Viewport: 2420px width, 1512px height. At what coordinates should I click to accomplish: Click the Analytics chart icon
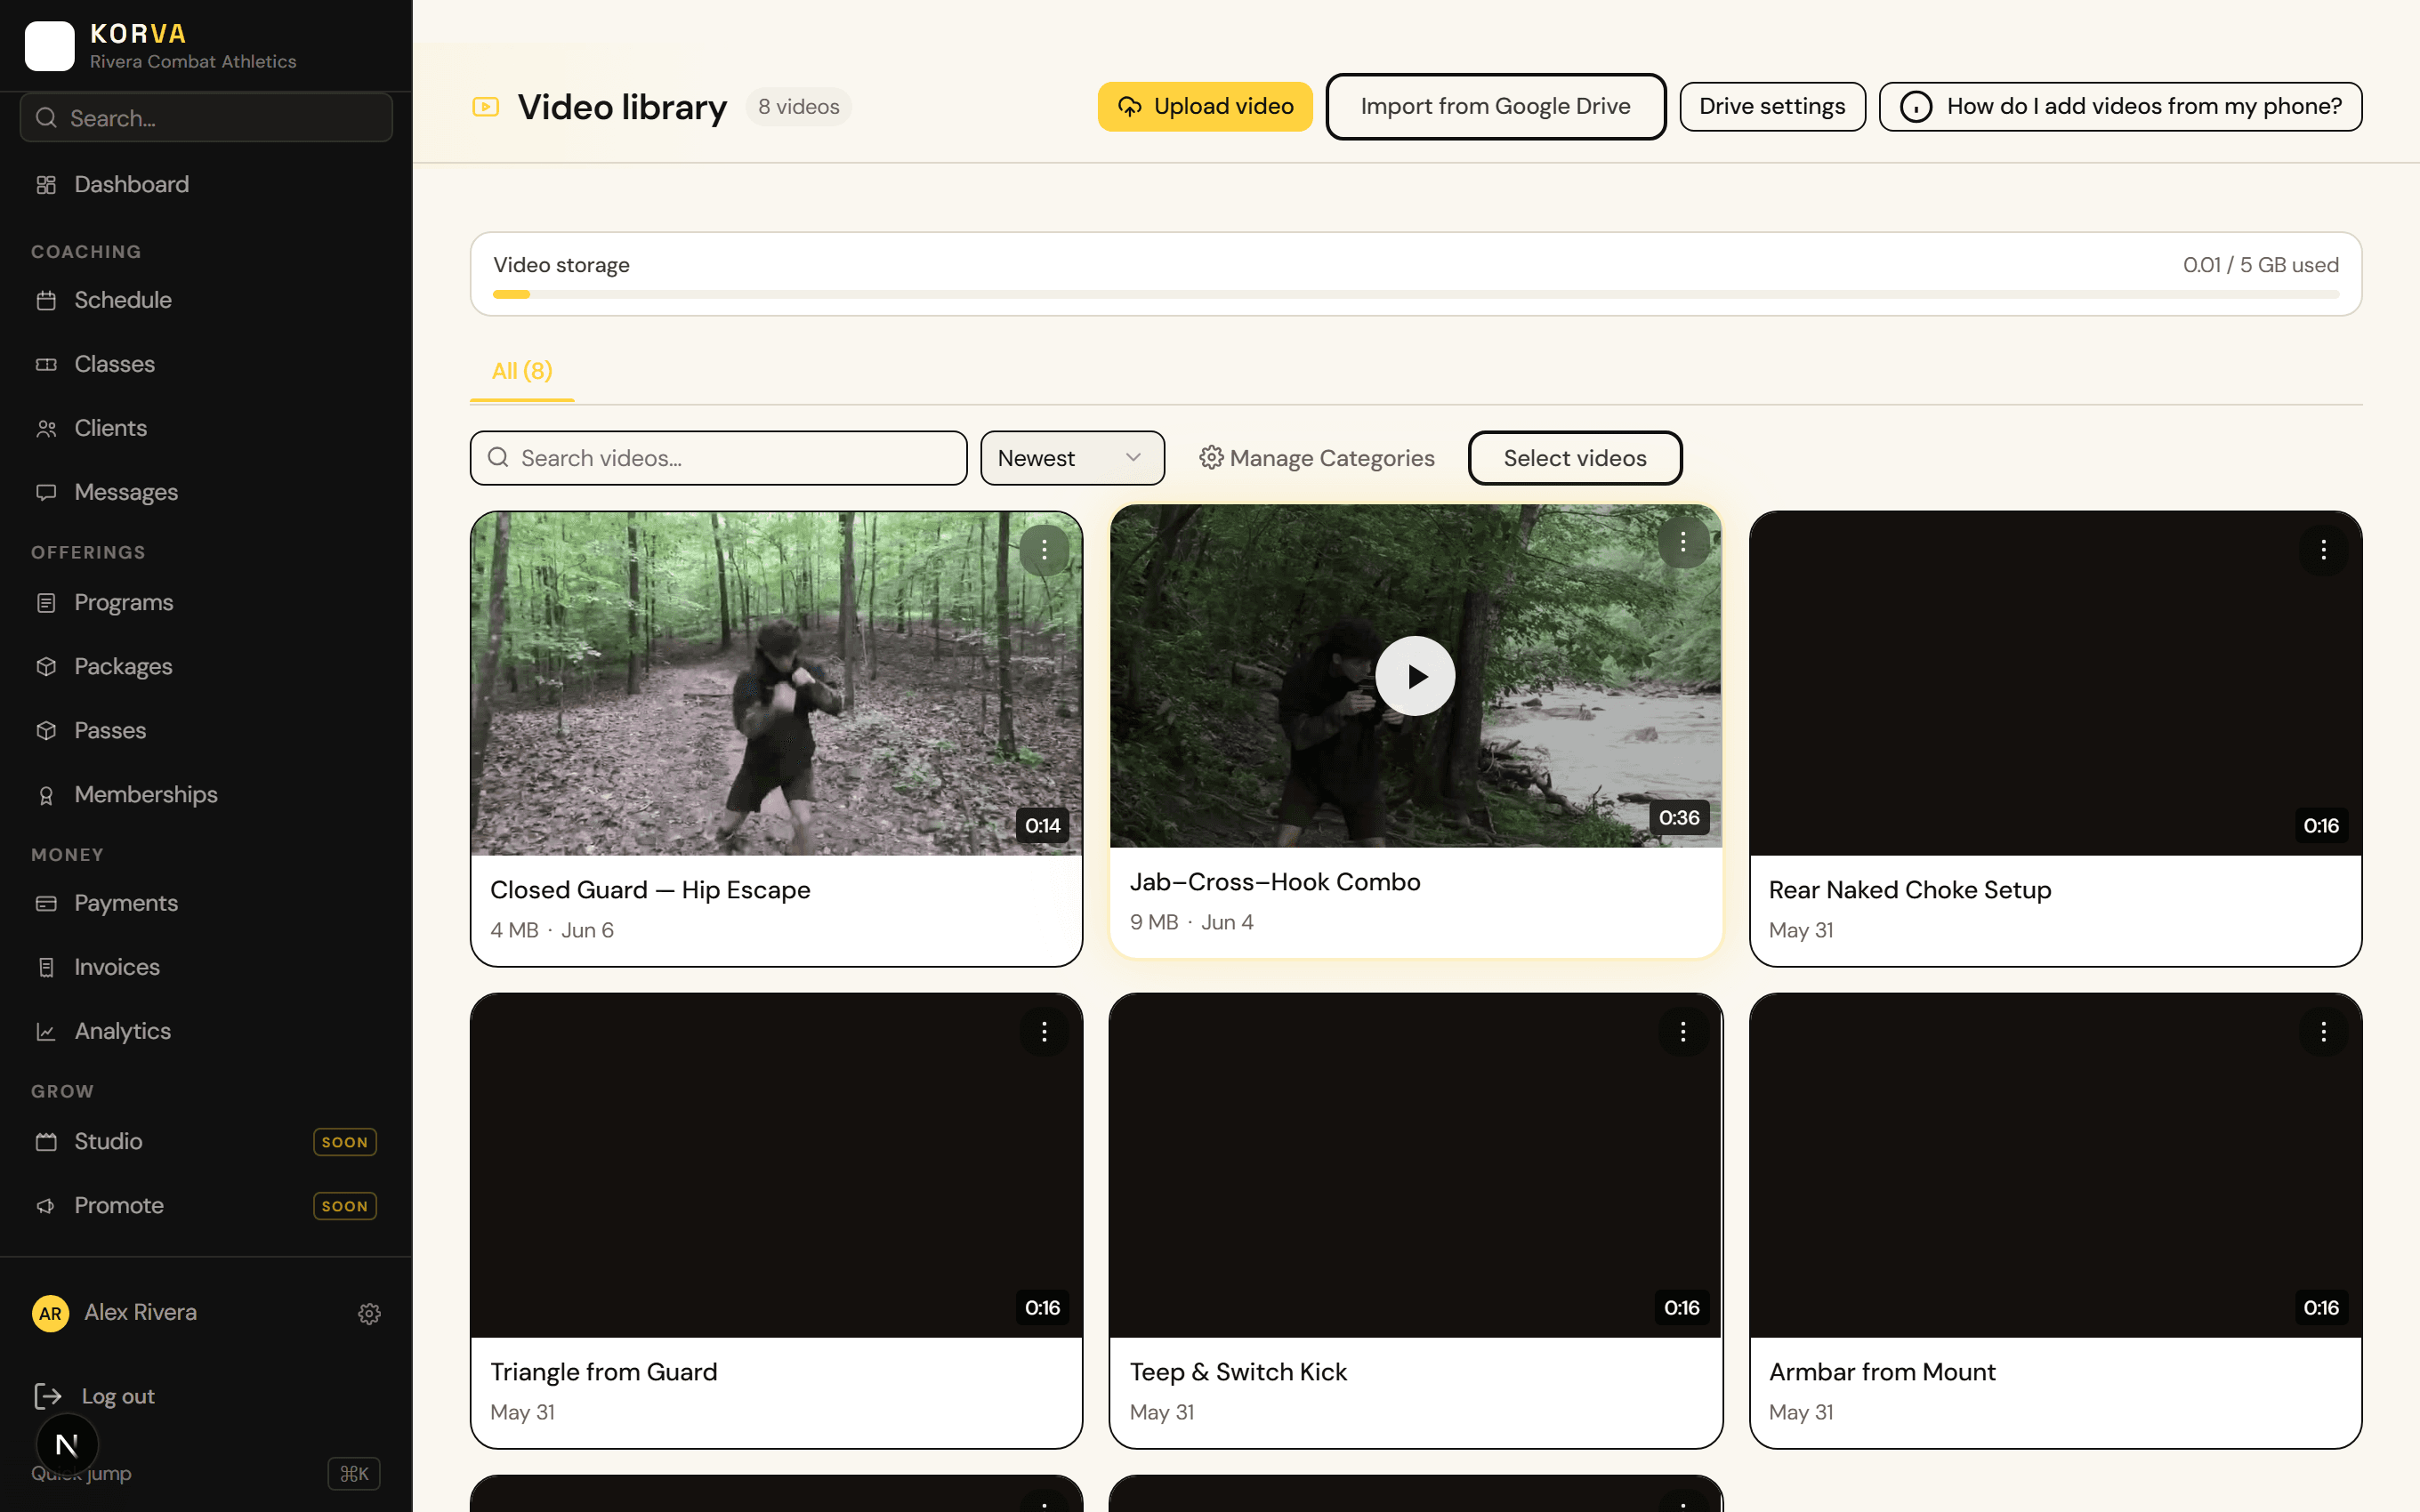46,1031
